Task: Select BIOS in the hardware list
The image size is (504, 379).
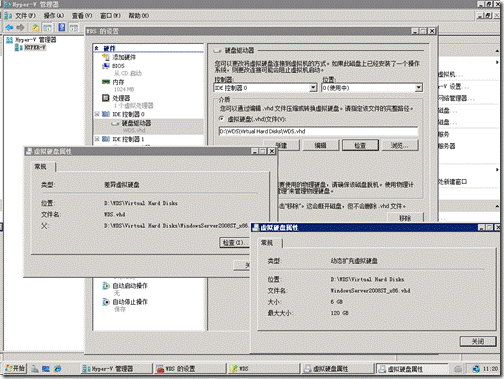Action: pyautogui.click(x=118, y=66)
